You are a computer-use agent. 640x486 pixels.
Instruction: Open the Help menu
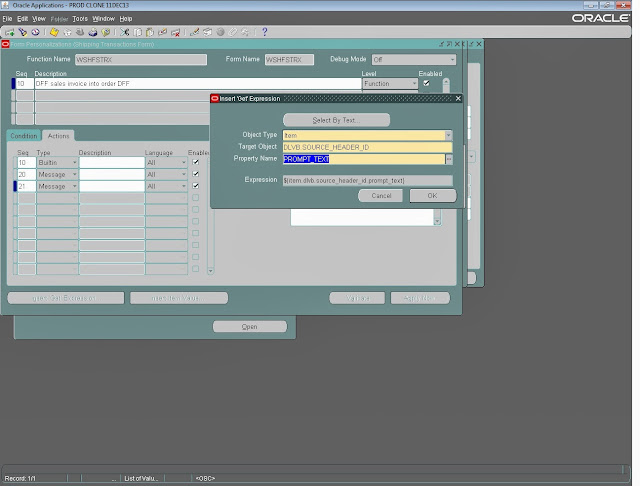coord(126,19)
